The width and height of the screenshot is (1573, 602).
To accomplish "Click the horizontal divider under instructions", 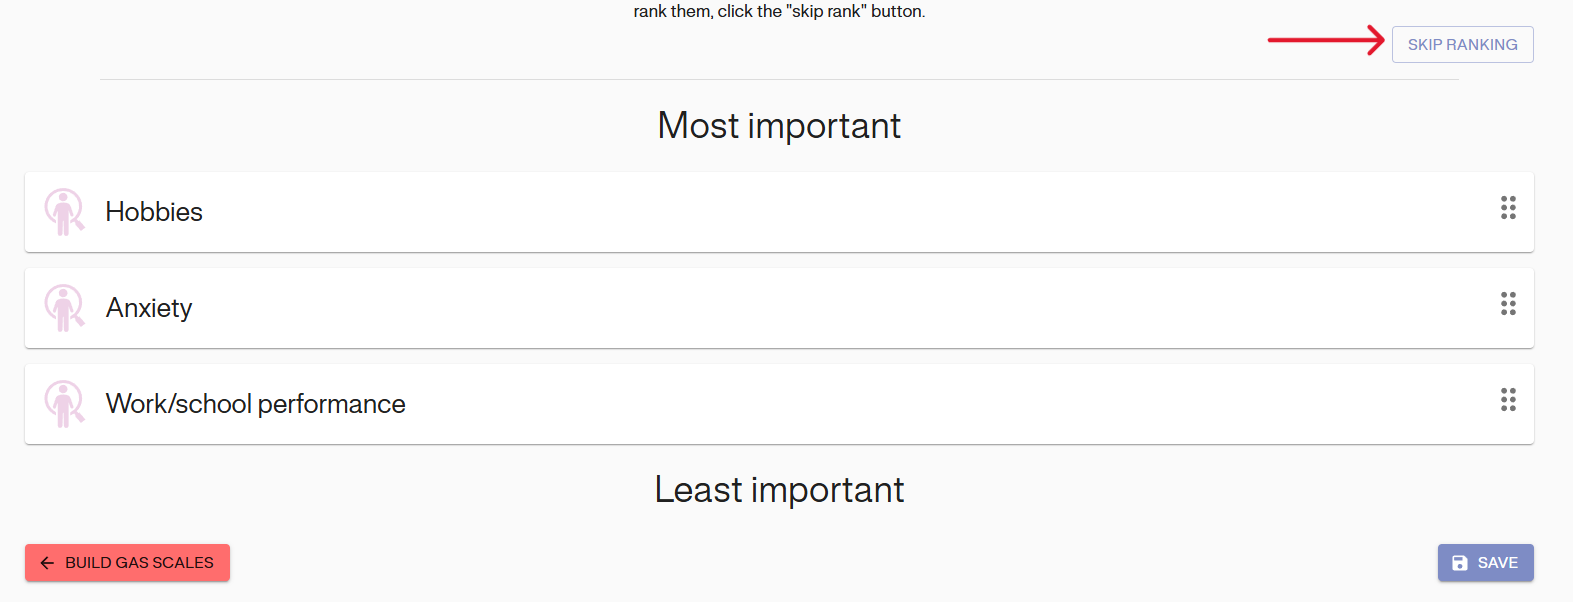I will (779, 80).
